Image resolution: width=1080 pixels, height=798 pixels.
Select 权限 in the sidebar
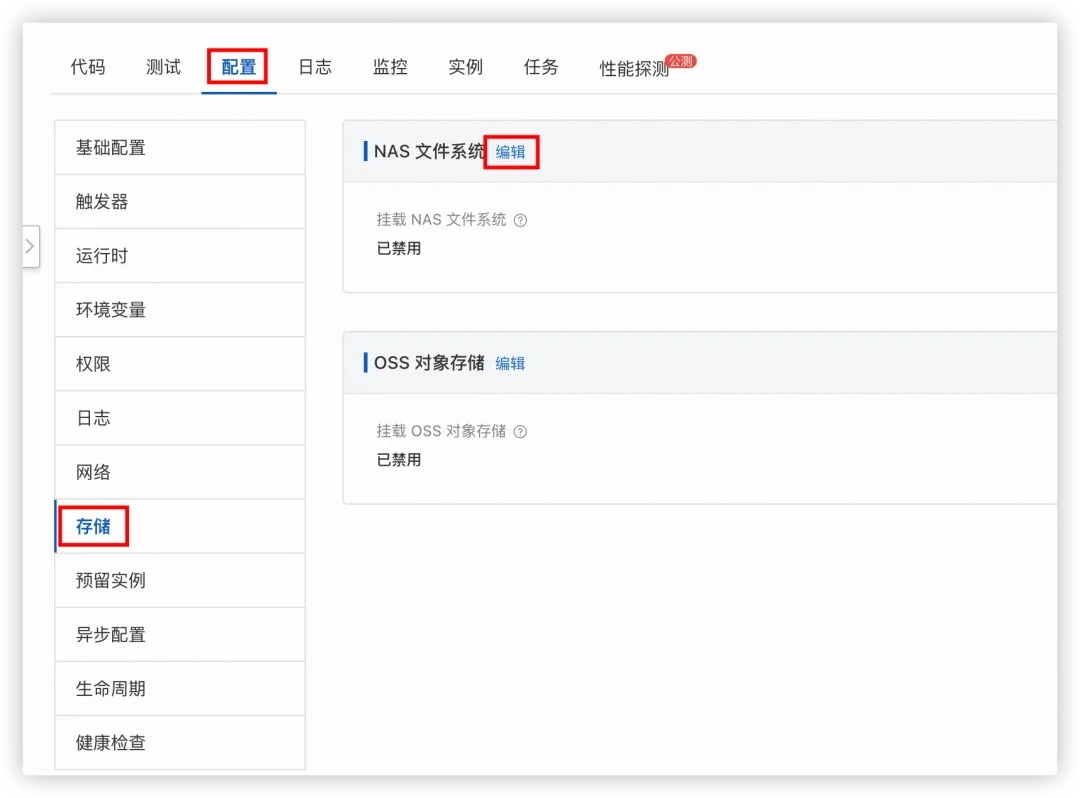tap(180, 364)
